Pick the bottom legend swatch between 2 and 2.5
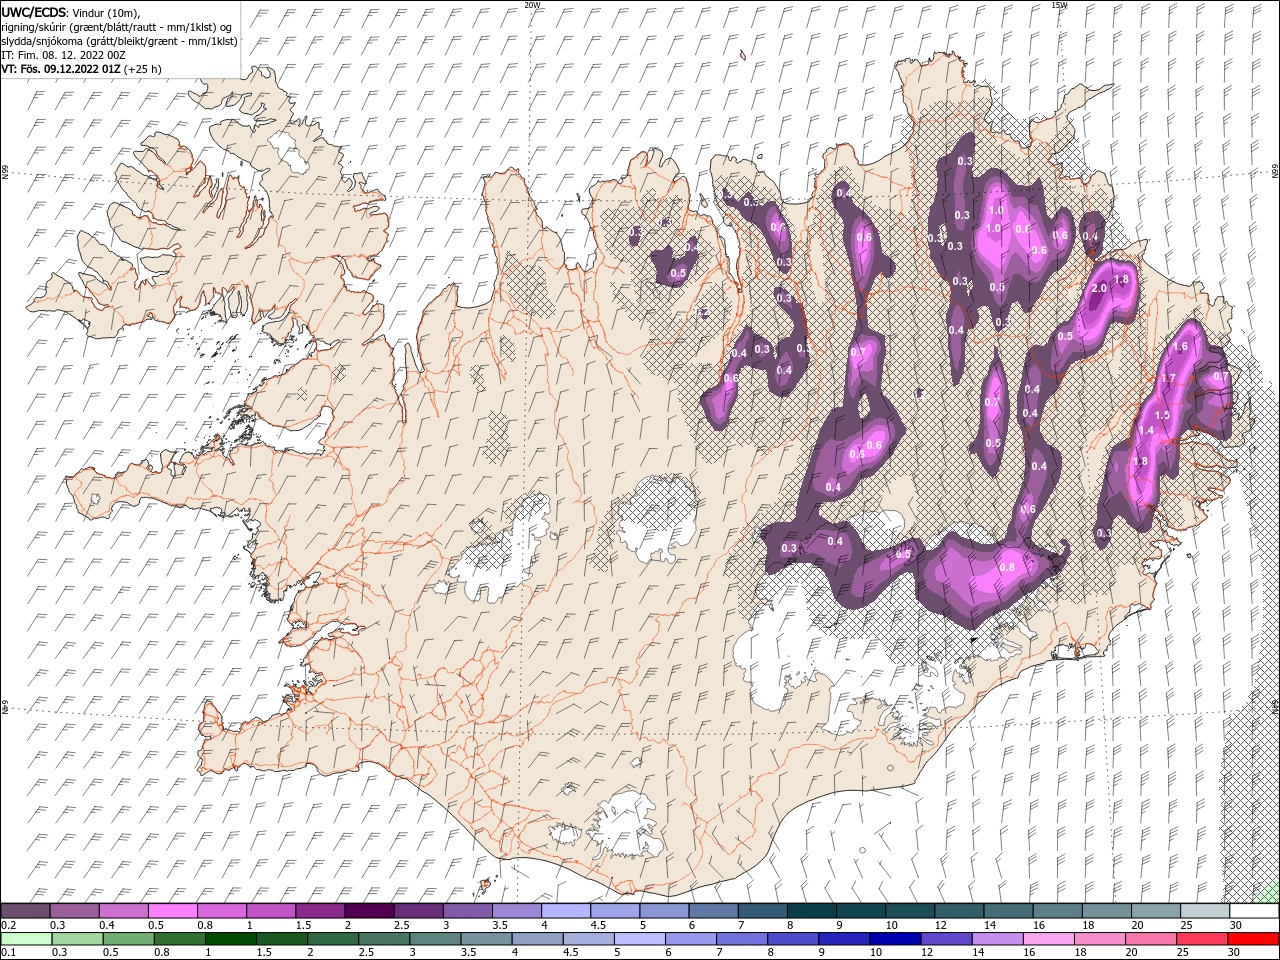The height and width of the screenshot is (960, 1280). pyautogui.click(x=333, y=939)
